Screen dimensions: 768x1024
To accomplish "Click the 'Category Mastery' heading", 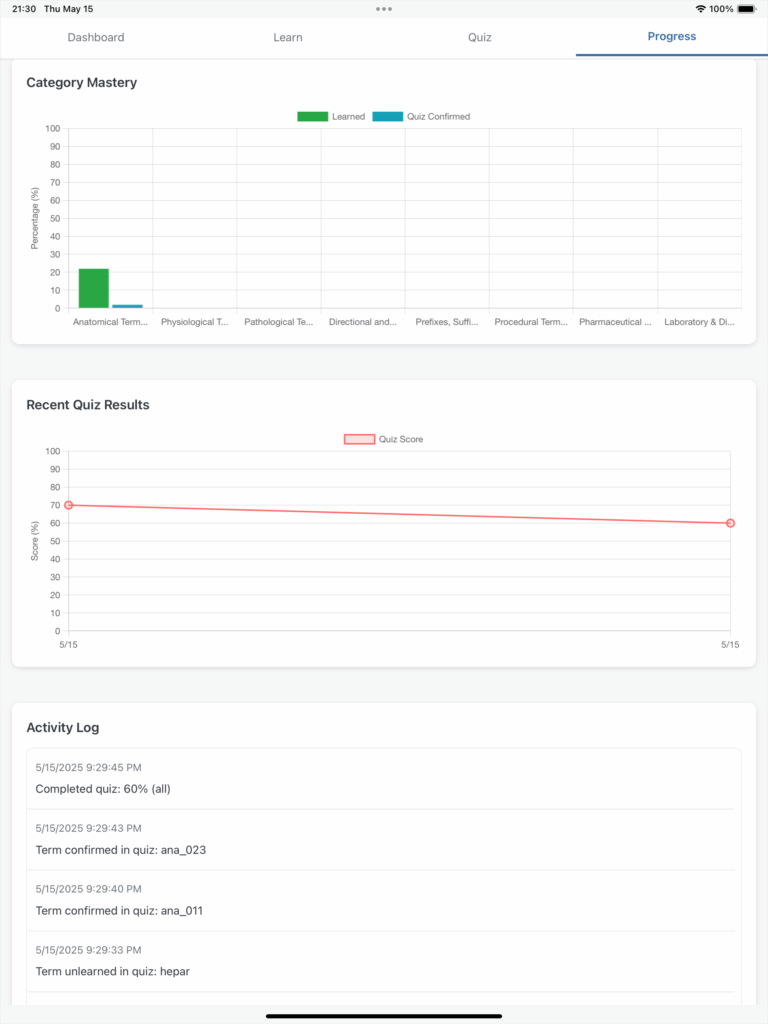I will (82, 82).
